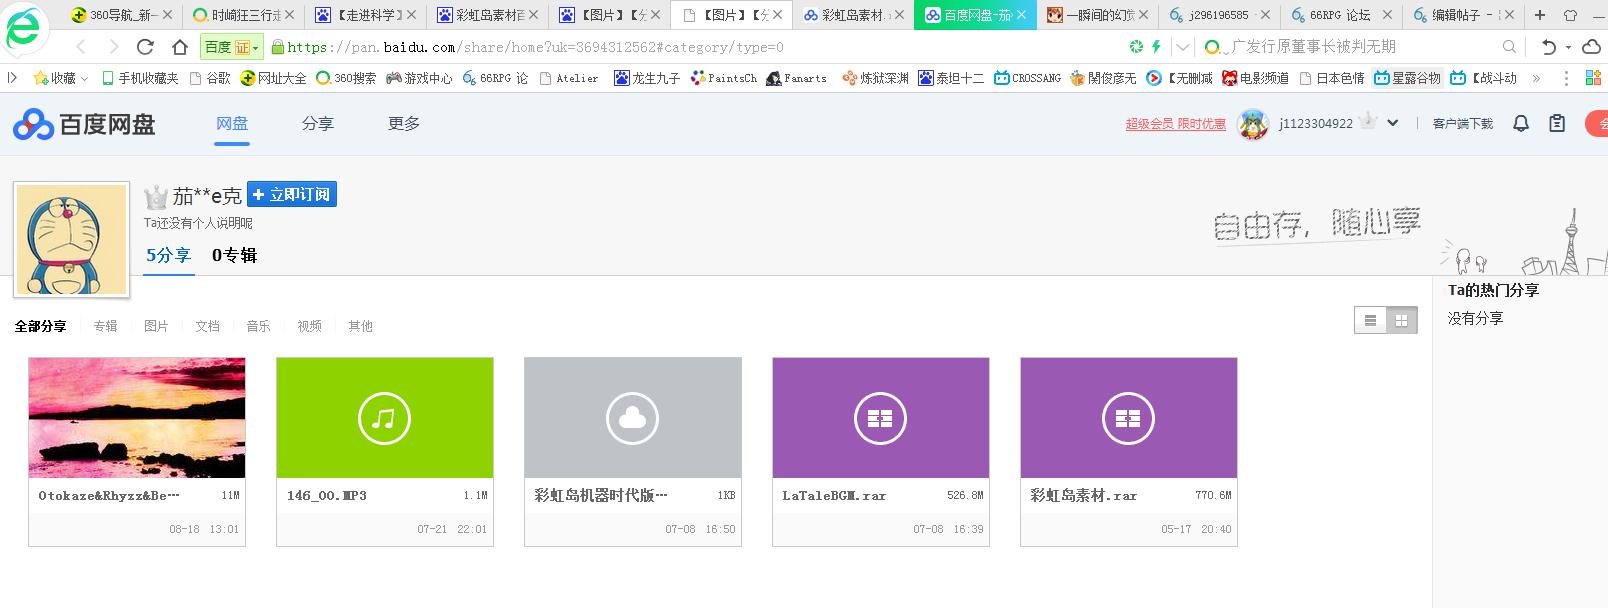
Task: Click the search magnifier in browser search box
Action: 1510,47
